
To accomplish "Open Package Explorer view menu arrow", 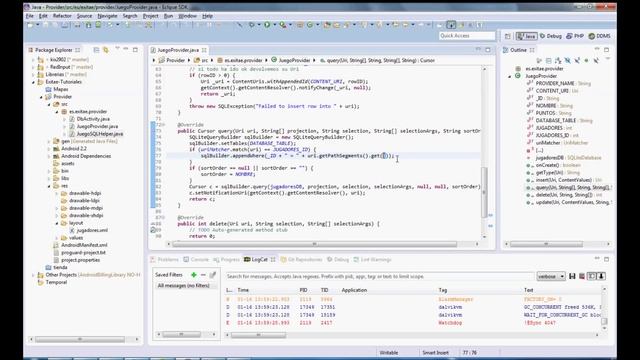I will 117,49.
